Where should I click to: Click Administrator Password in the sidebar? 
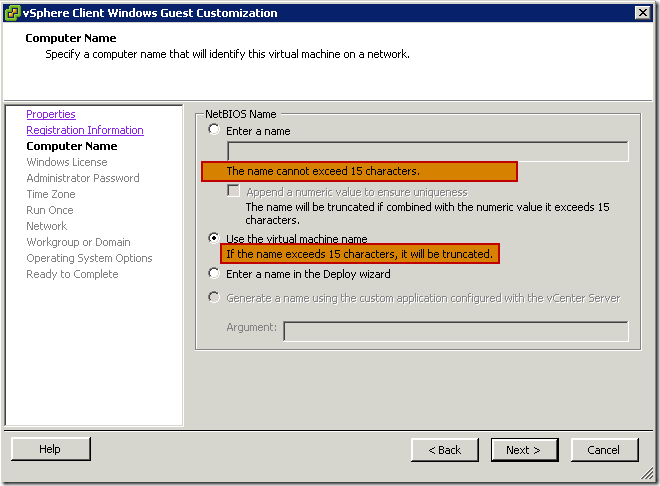click(x=82, y=178)
